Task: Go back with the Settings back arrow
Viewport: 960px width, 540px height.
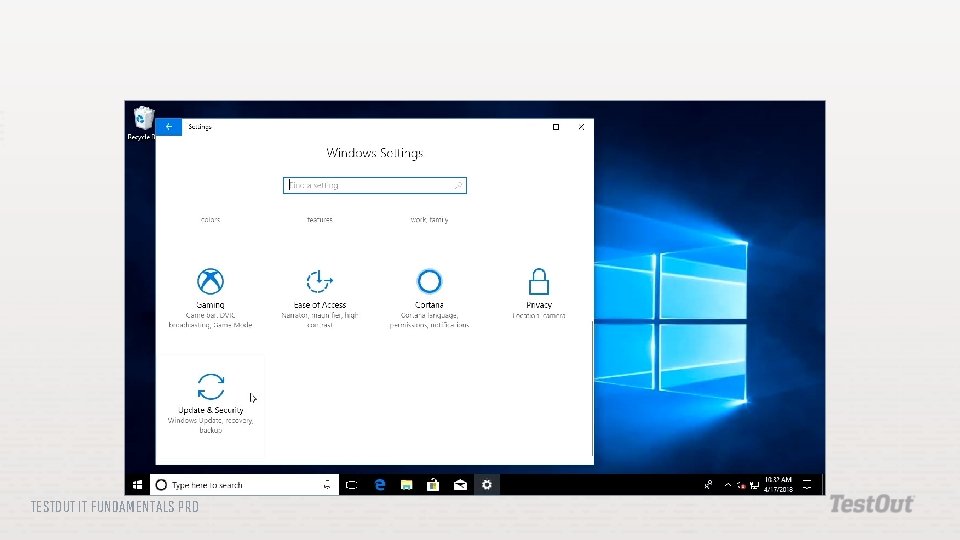Action: point(169,127)
